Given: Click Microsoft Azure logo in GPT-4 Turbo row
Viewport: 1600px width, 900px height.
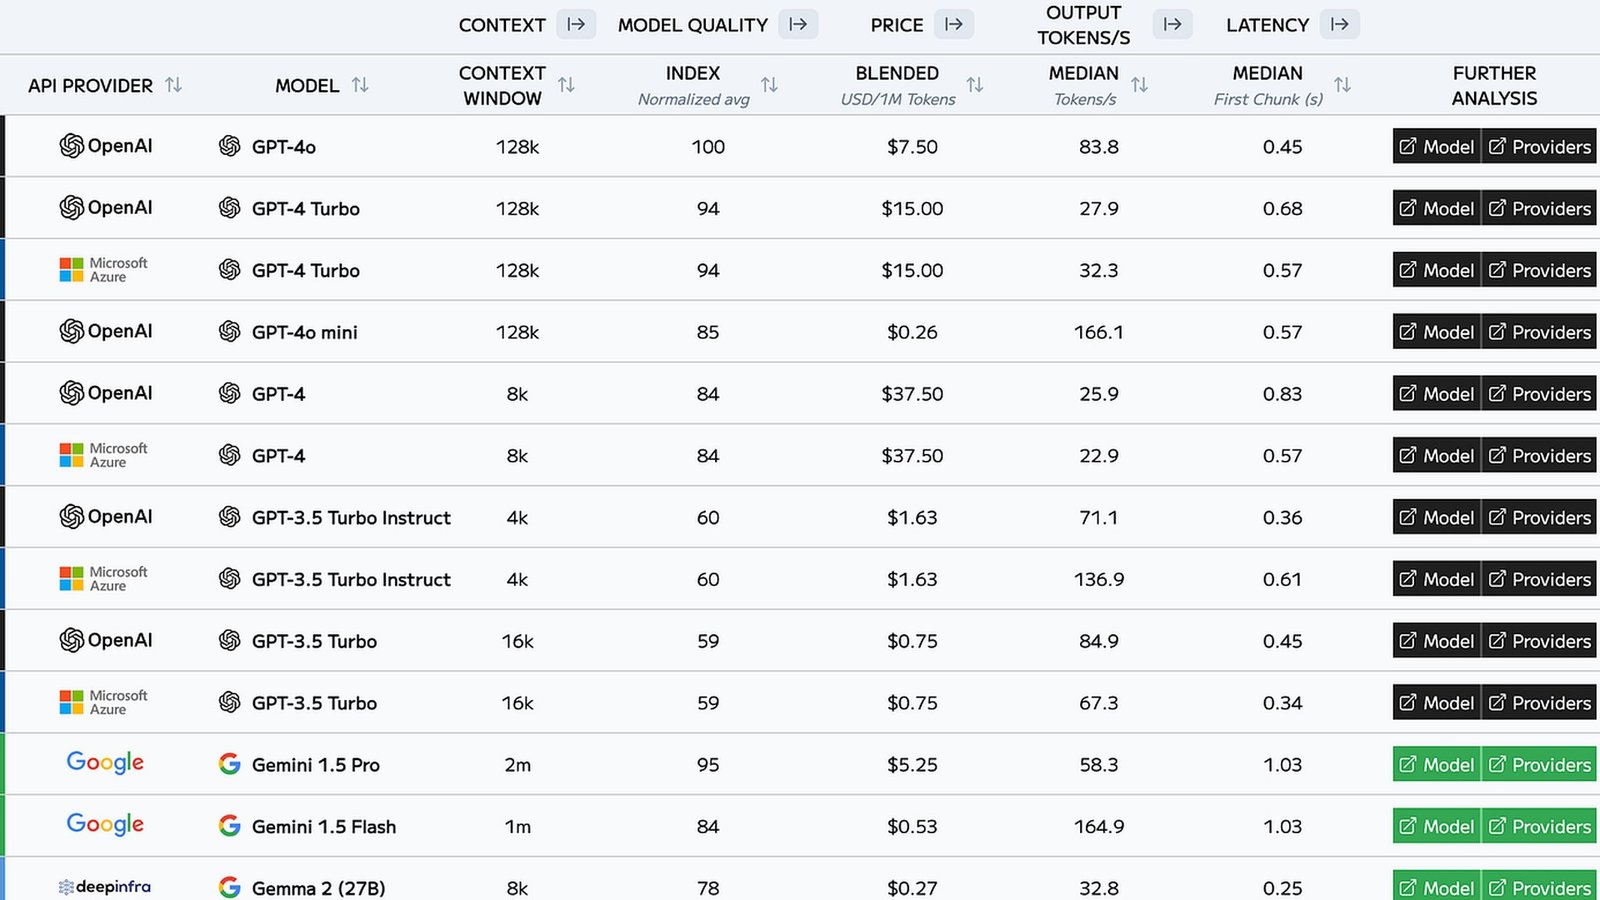Looking at the screenshot, I should (104, 270).
